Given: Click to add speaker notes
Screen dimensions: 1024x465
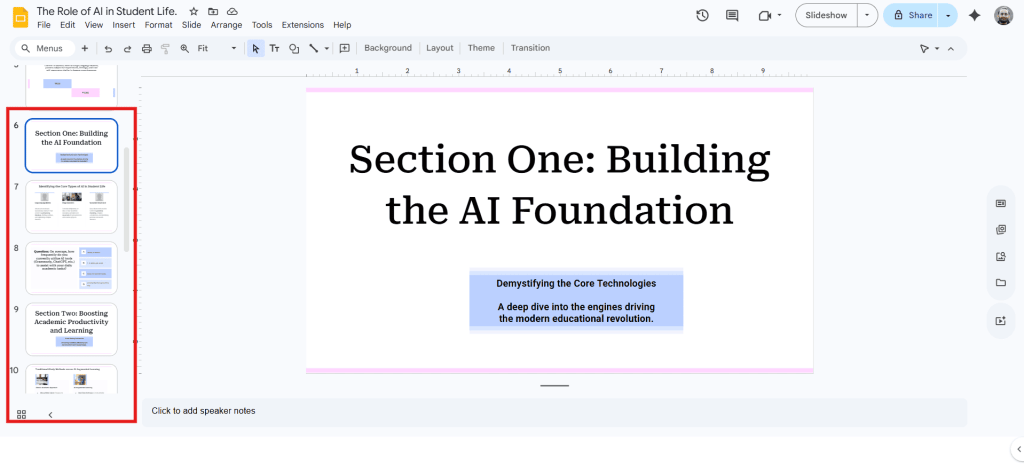Looking at the screenshot, I should [x=203, y=411].
